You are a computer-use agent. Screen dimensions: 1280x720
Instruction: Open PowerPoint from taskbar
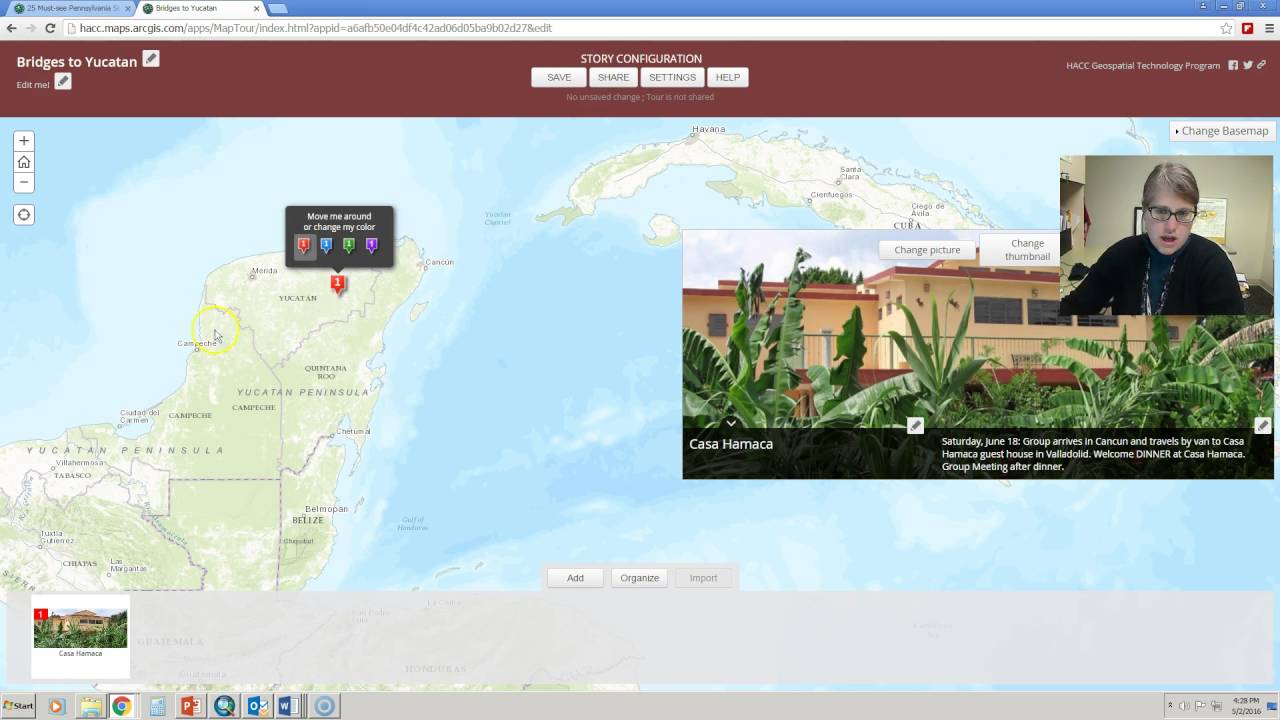pos(190,706)
